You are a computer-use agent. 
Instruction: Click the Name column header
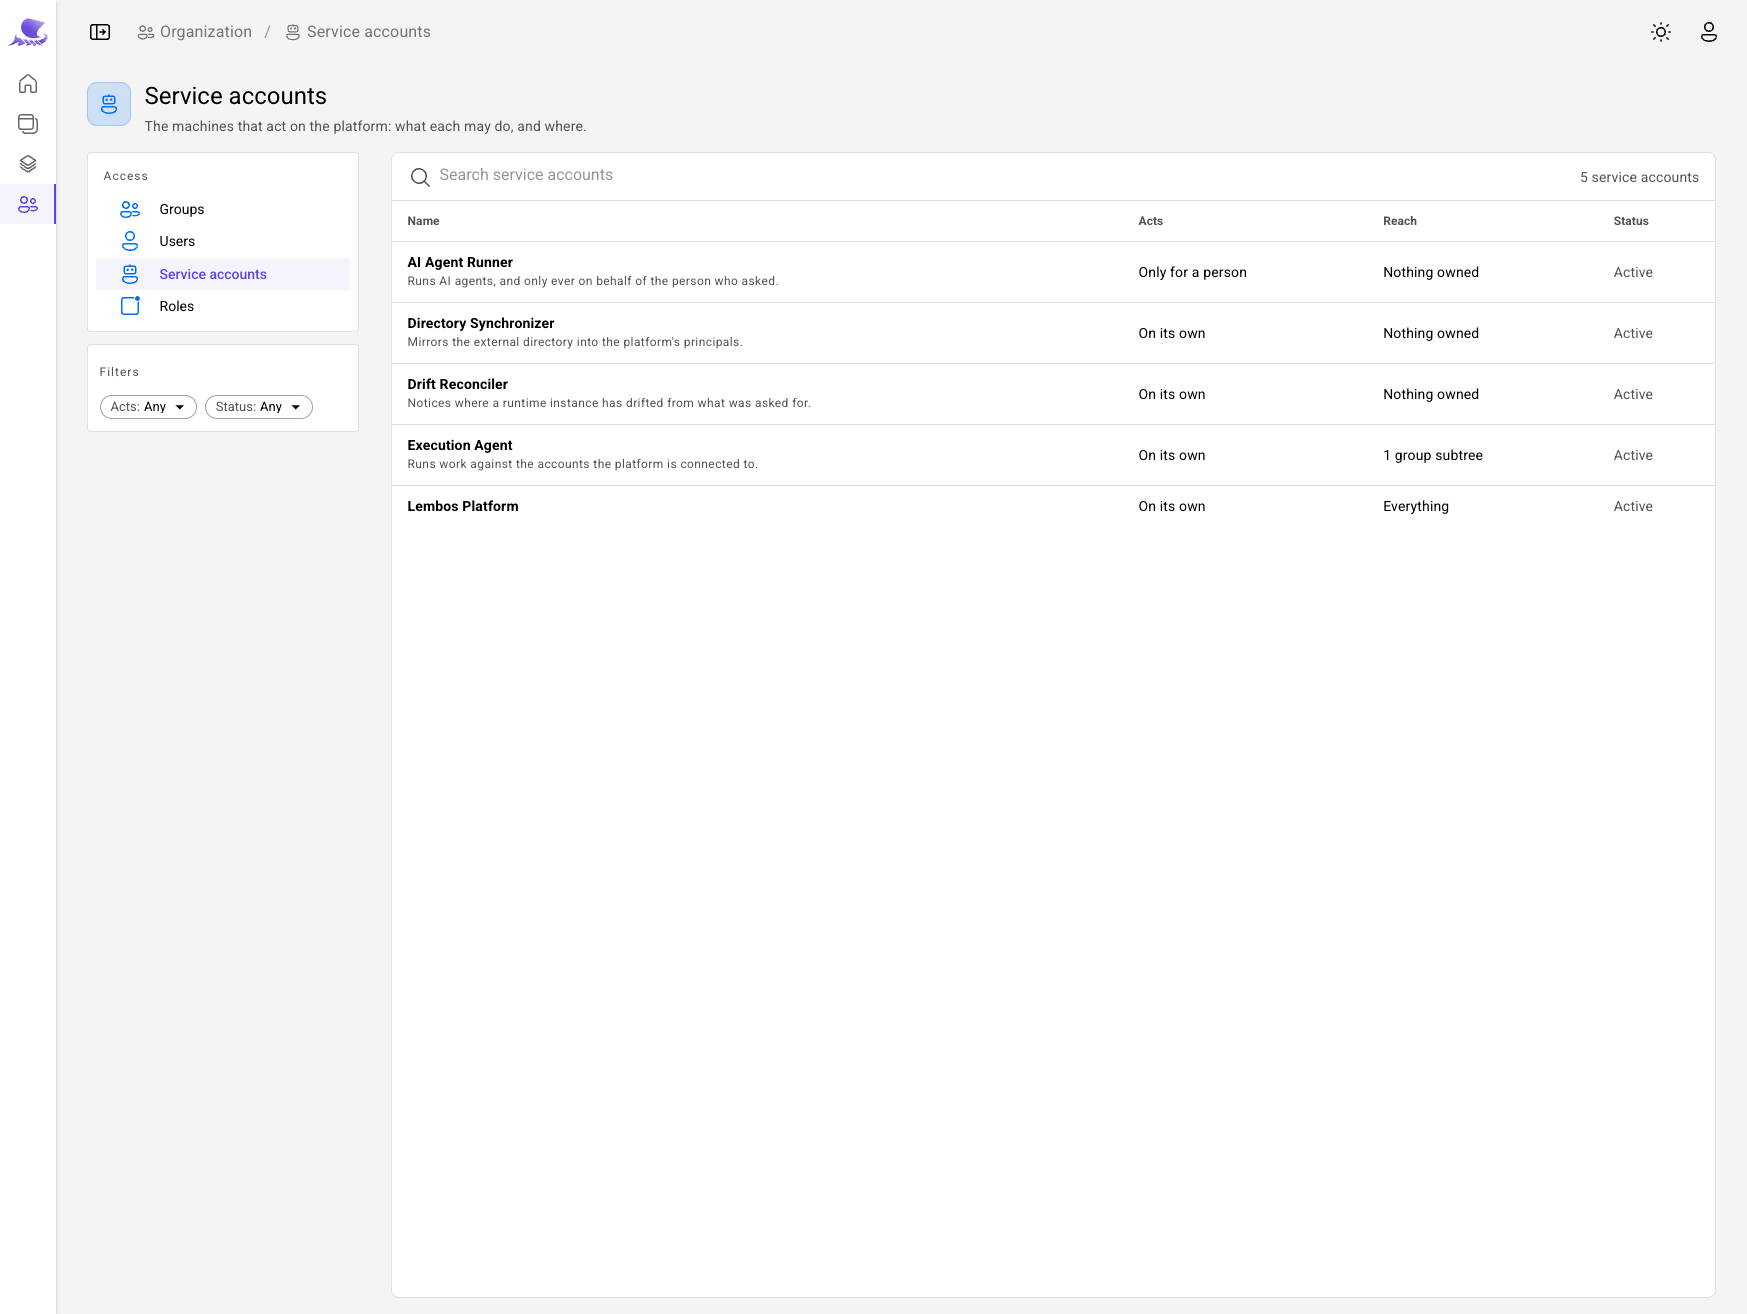point(423,221)
